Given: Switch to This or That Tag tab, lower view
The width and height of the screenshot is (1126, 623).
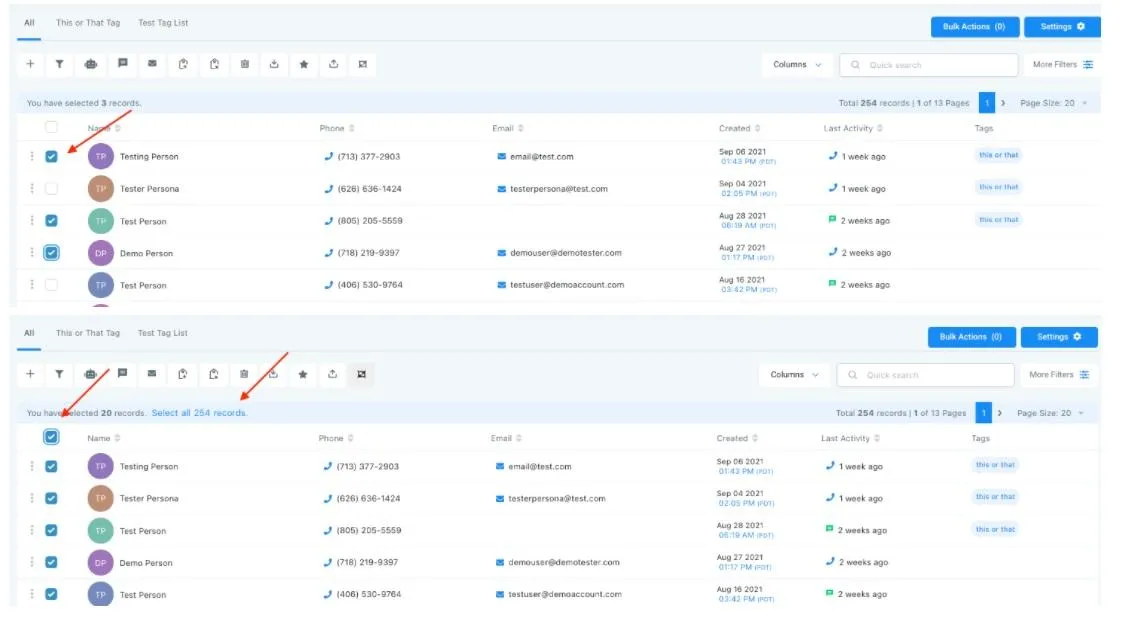Looking at the screenshot, I should 88,333.
